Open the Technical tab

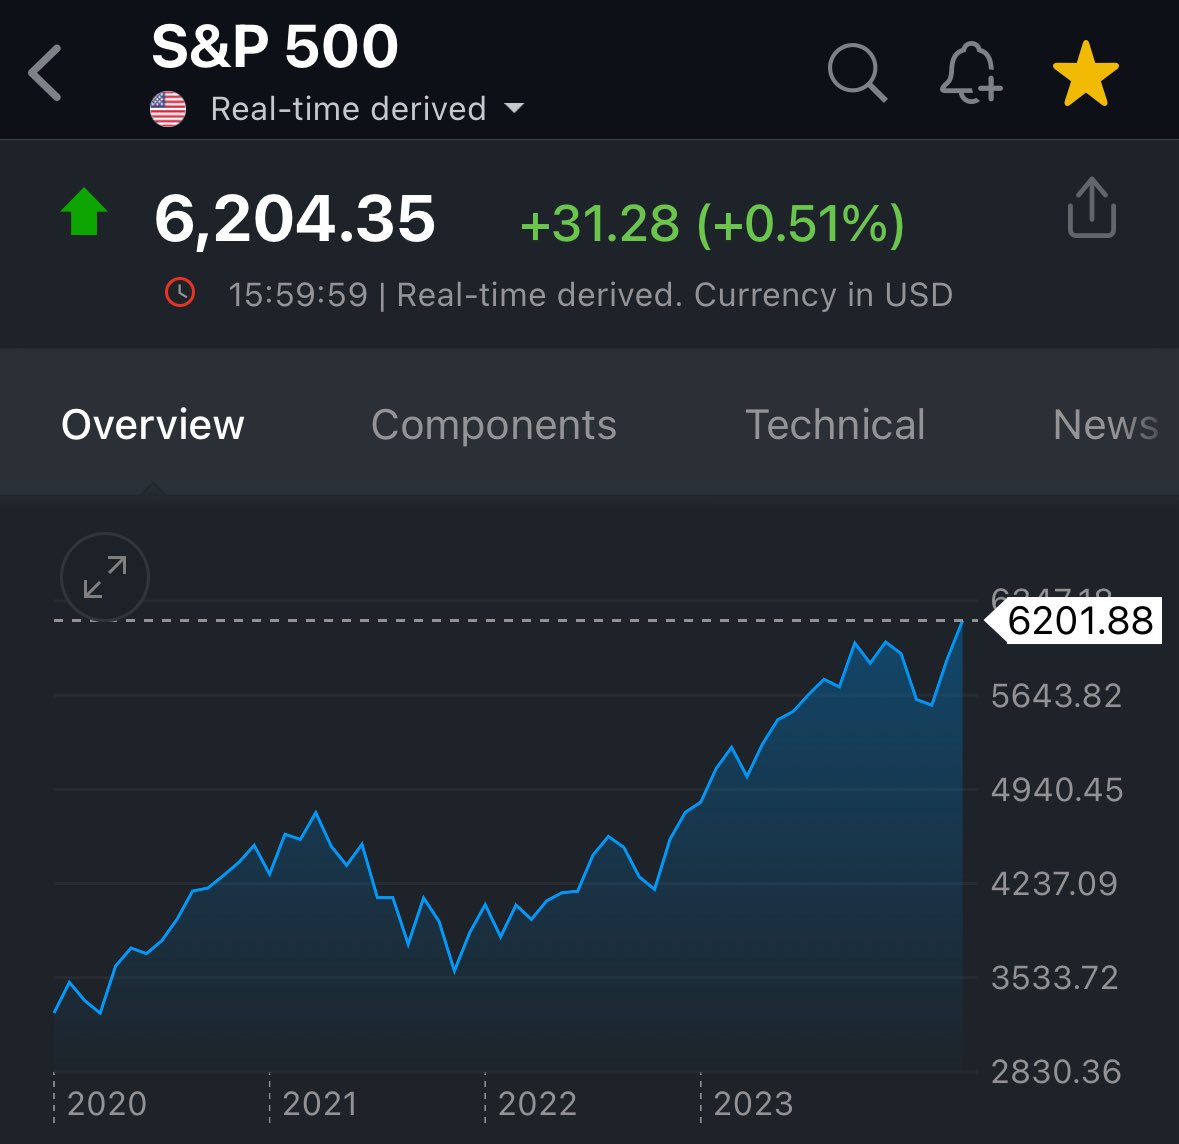tap(835, 425)
